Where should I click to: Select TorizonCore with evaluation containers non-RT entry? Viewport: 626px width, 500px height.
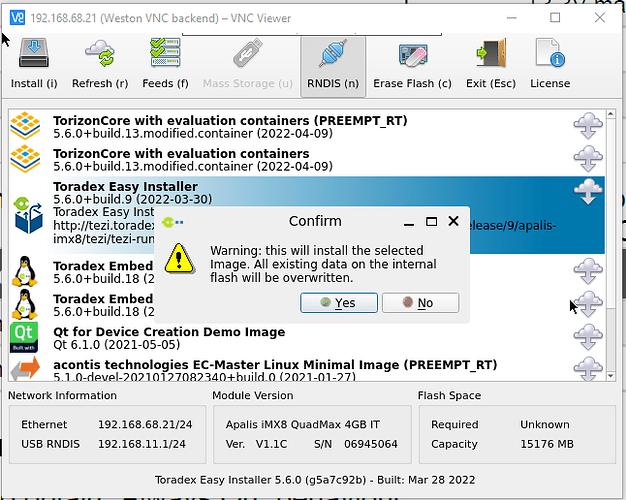pyautogui.click(x=306, y=159)
